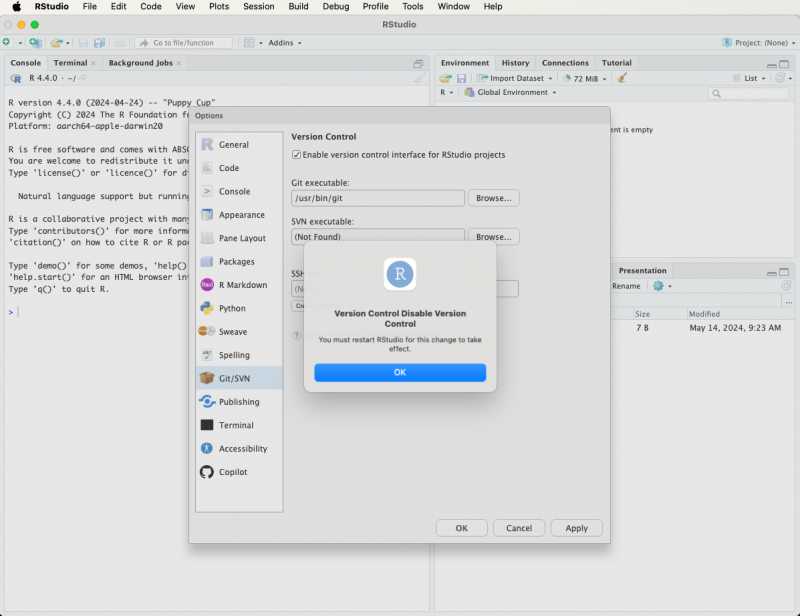
Task: Switch to the Terminal tab
Action: click(x=70, y=63)
